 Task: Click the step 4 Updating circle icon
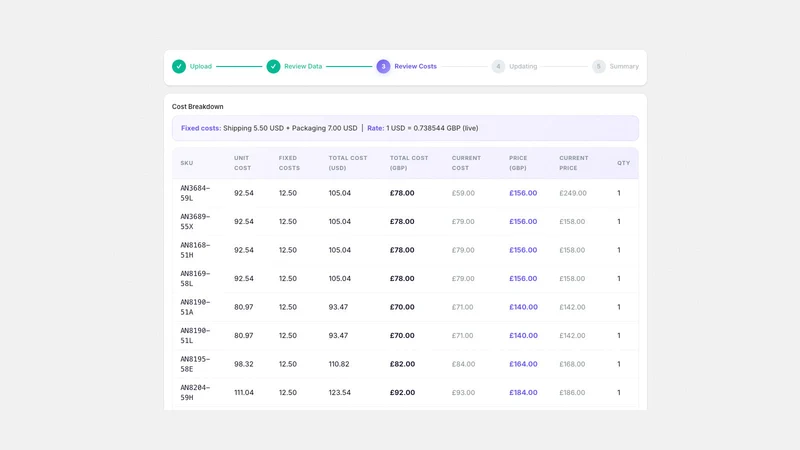pos(498,66)
